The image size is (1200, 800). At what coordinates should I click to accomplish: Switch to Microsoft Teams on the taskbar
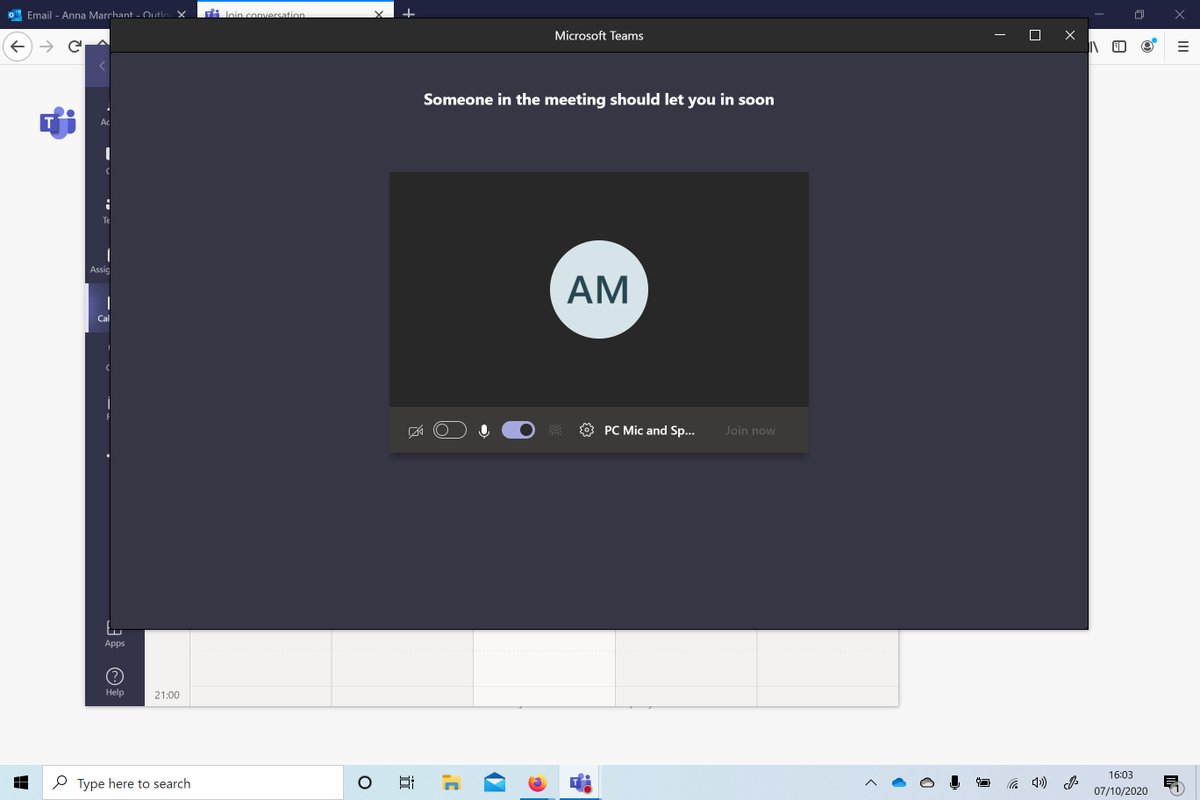[x=580, y=783]
